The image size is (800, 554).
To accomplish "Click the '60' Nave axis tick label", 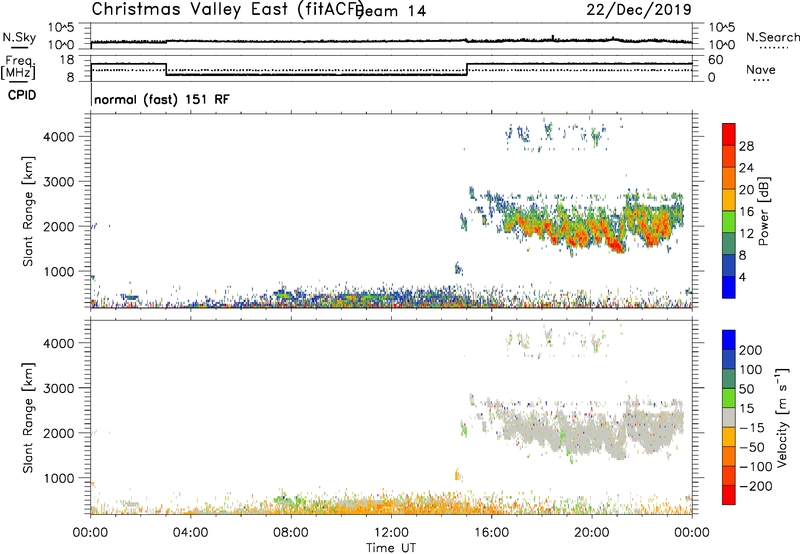I will pos(716,60).
